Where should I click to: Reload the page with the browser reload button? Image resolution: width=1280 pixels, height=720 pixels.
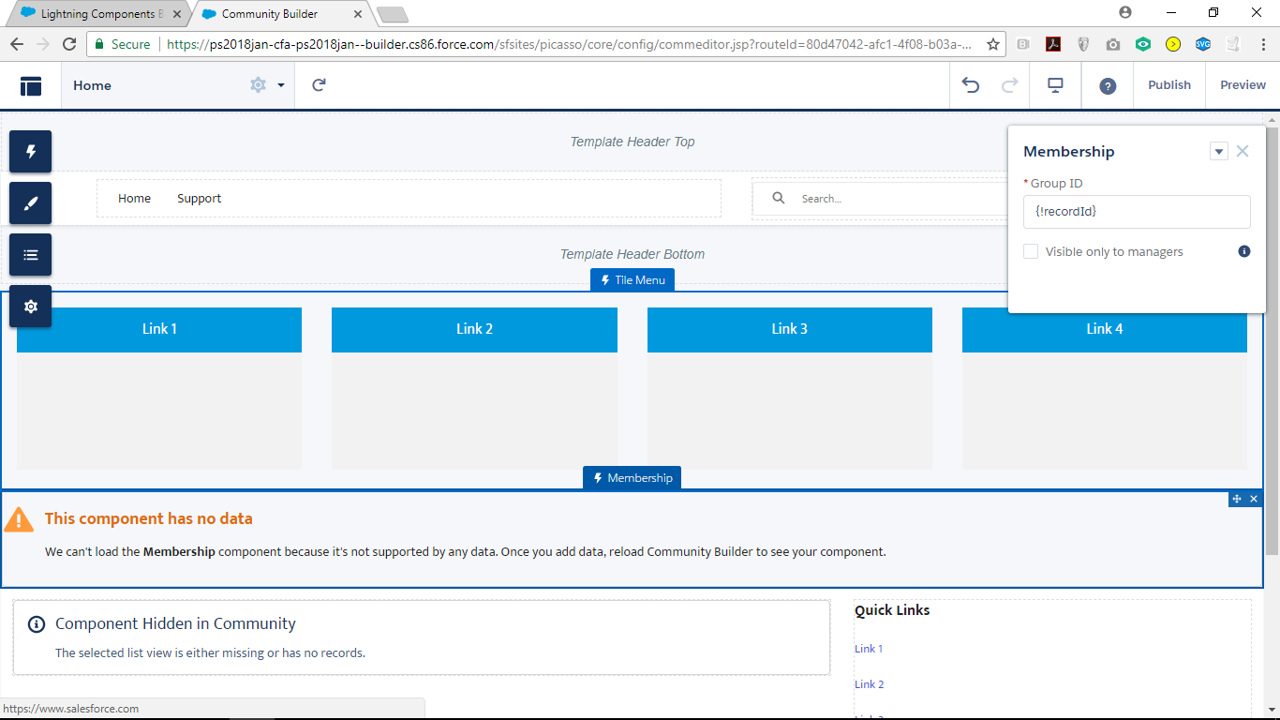click(x=69, y=44)
